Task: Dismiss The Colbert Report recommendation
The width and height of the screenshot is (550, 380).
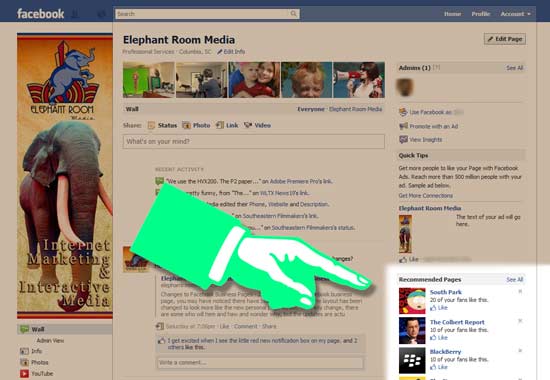Action: click(520, 321)
